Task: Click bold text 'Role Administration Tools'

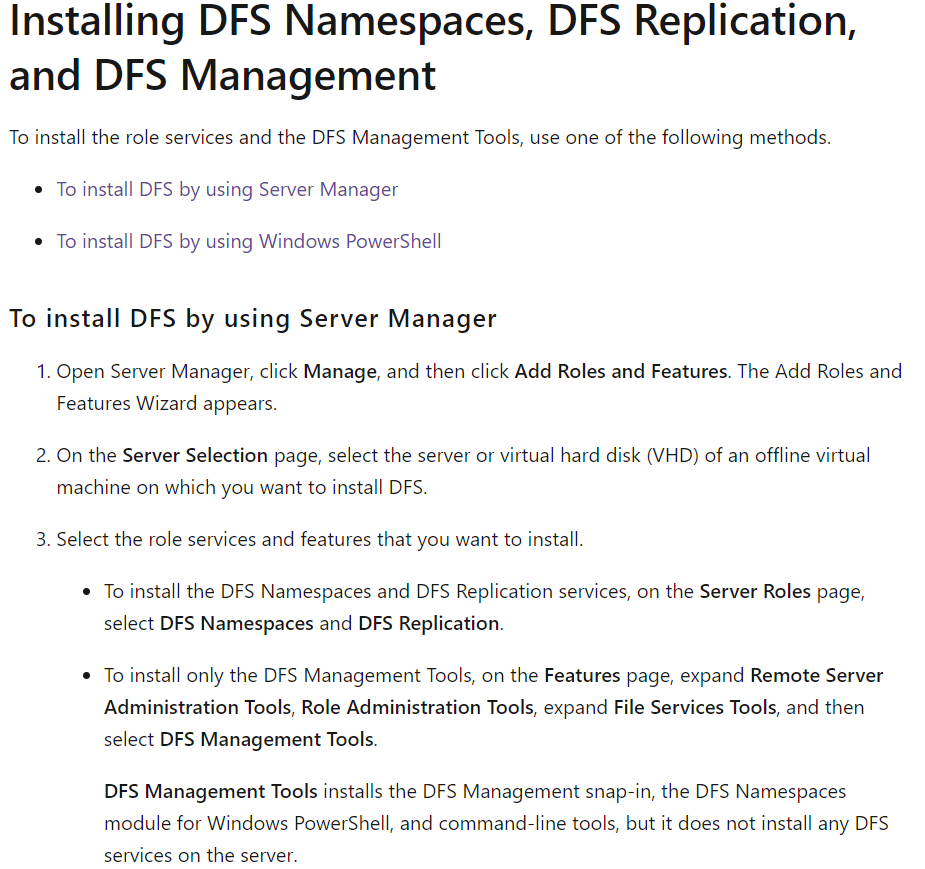Action: point(418,707)
